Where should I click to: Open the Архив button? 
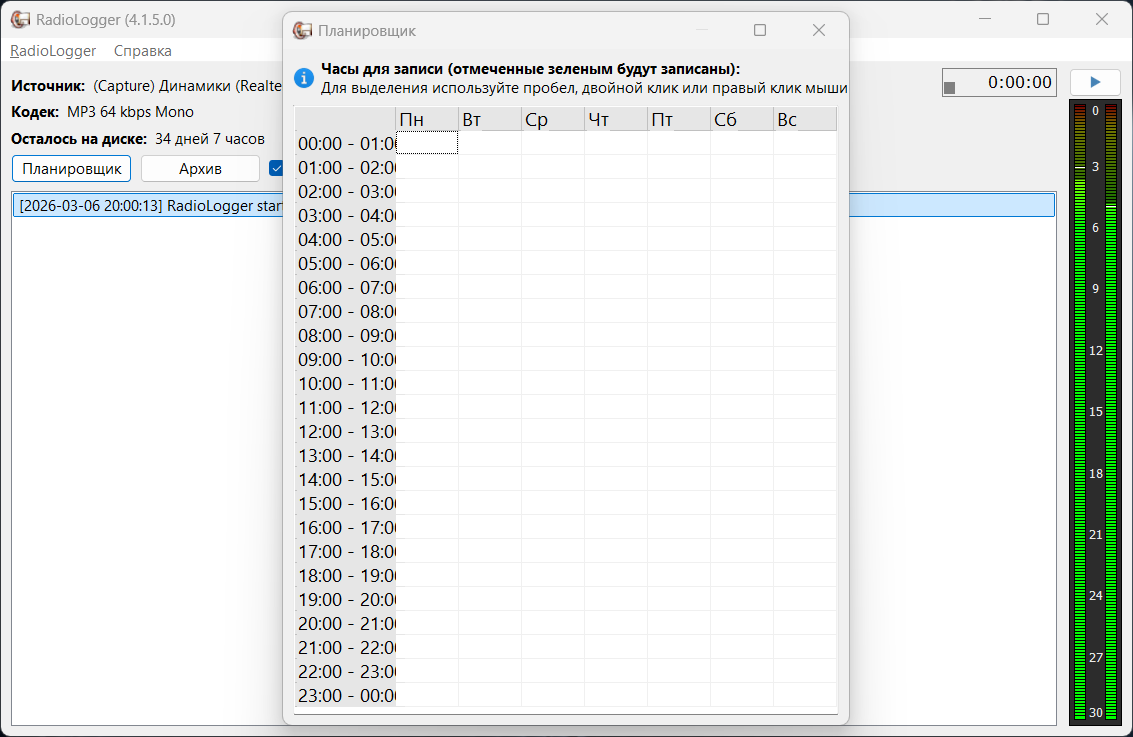pos(200,168)
